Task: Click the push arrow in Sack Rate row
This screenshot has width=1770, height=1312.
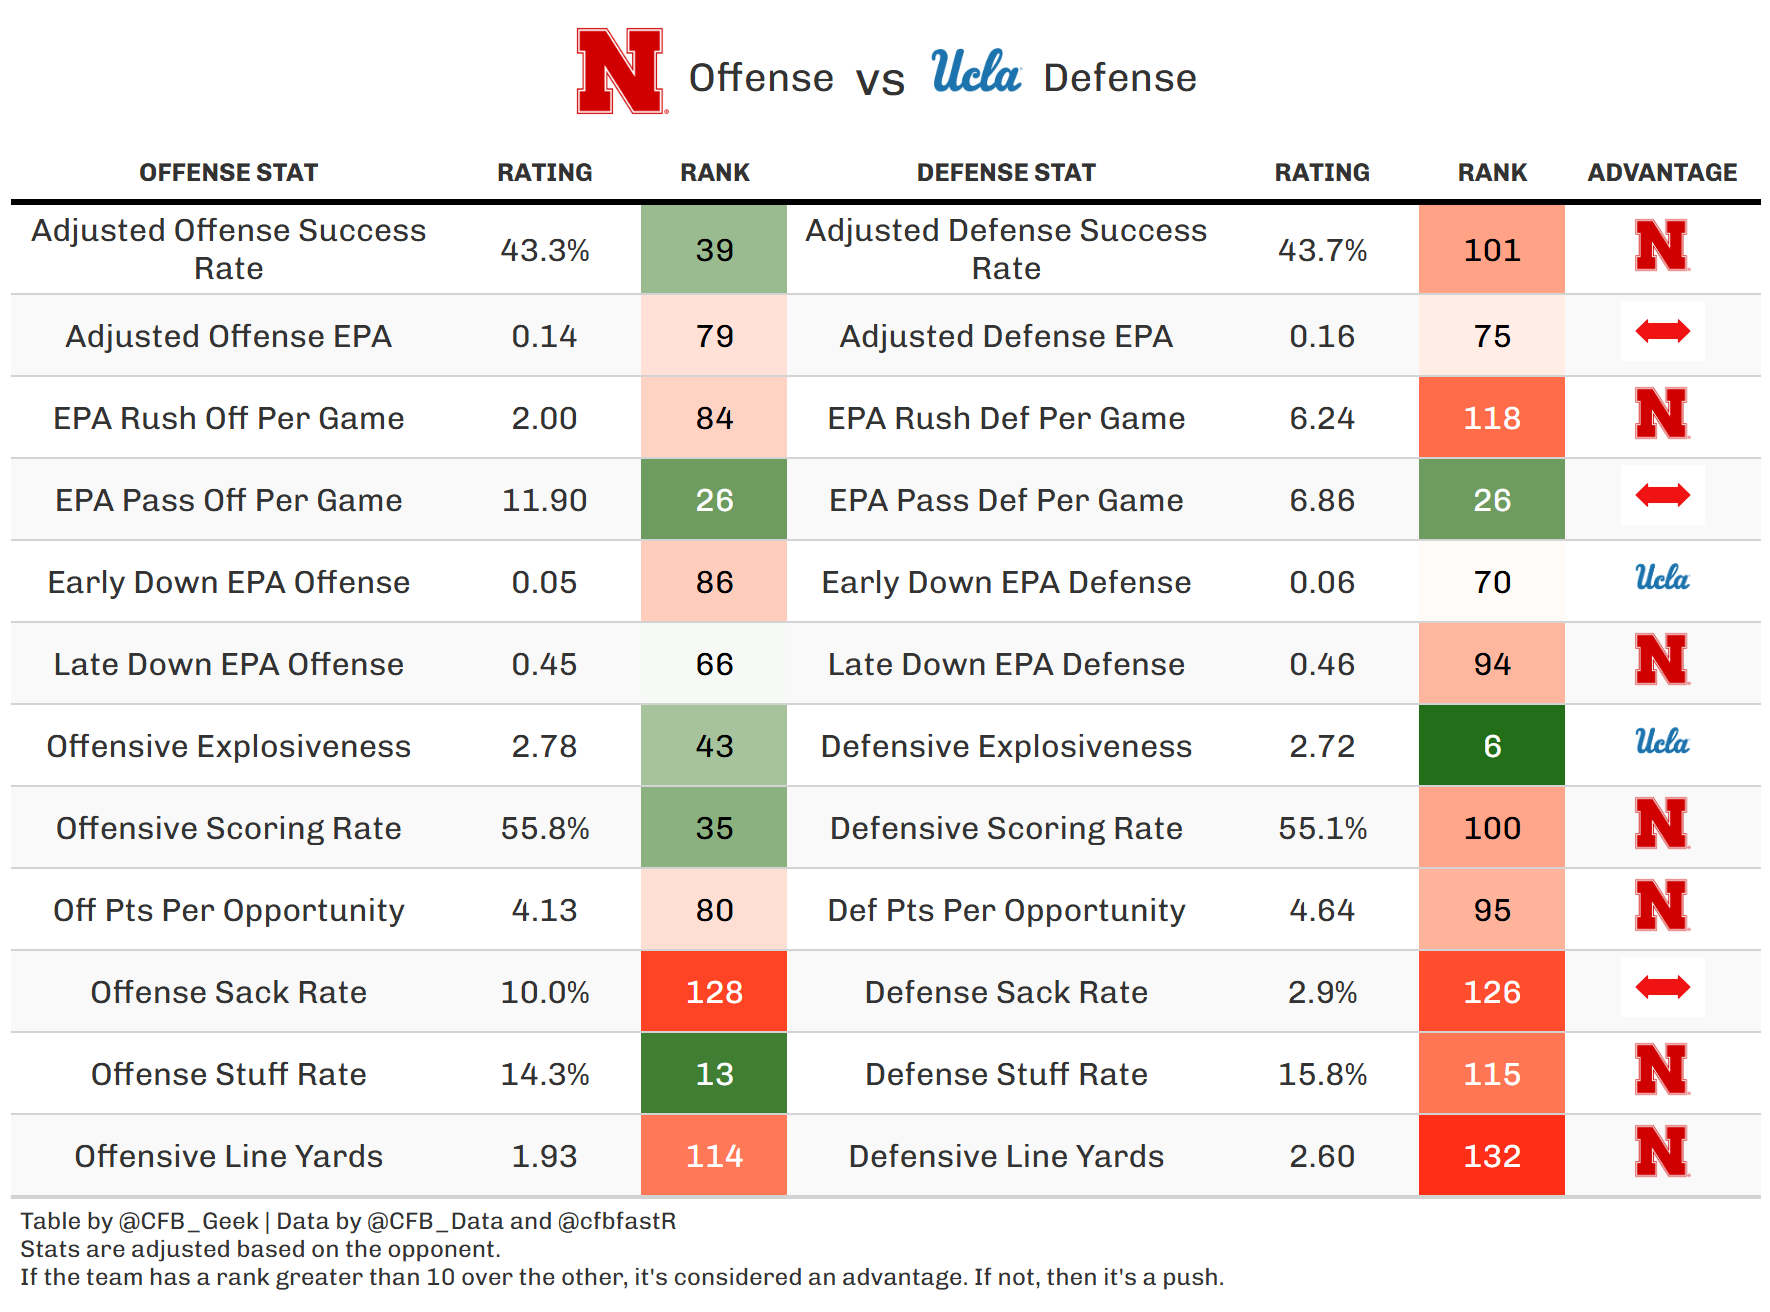Action: pos(1662,988)
